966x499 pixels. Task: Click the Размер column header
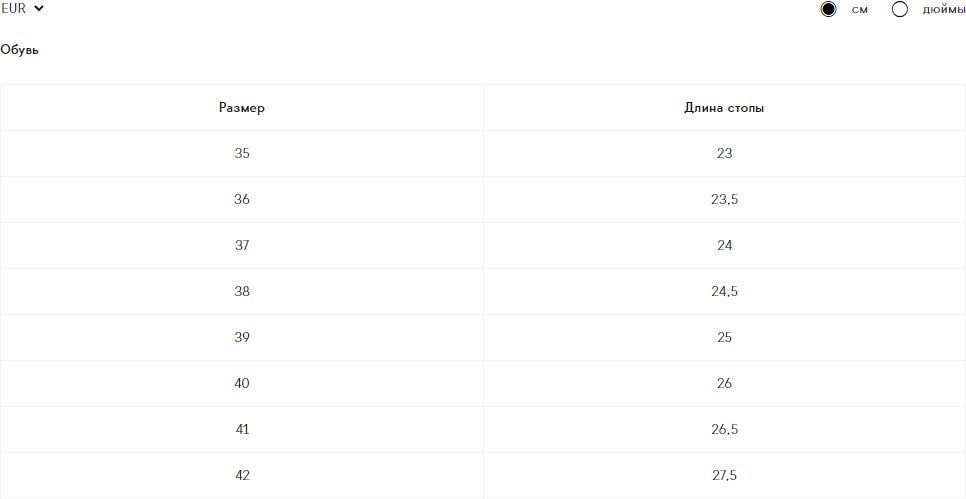[242, 108]
